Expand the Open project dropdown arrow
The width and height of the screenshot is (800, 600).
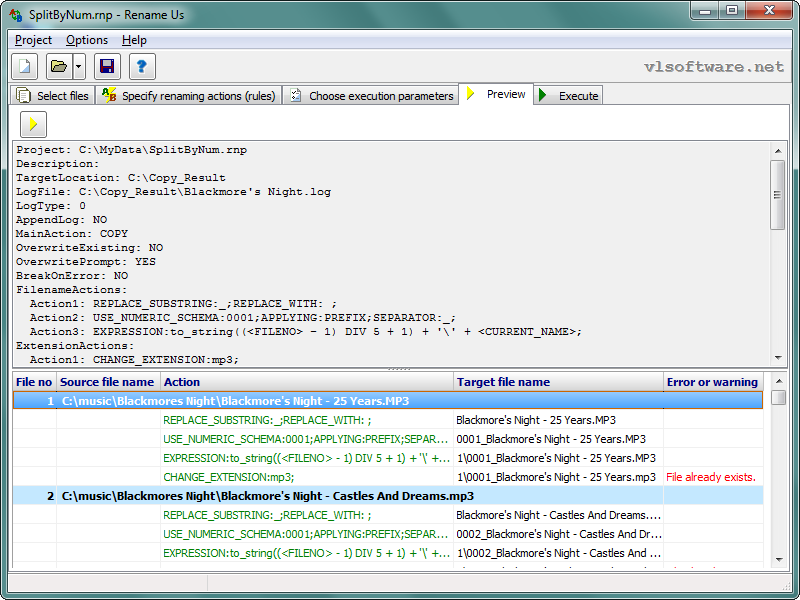point(79,67)
